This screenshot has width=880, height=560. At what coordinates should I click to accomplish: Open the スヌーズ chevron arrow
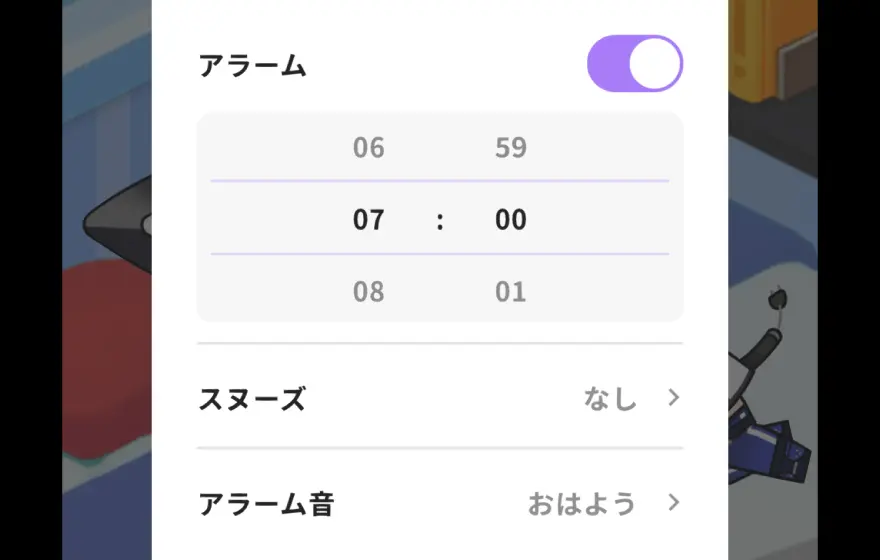point(674,398)
